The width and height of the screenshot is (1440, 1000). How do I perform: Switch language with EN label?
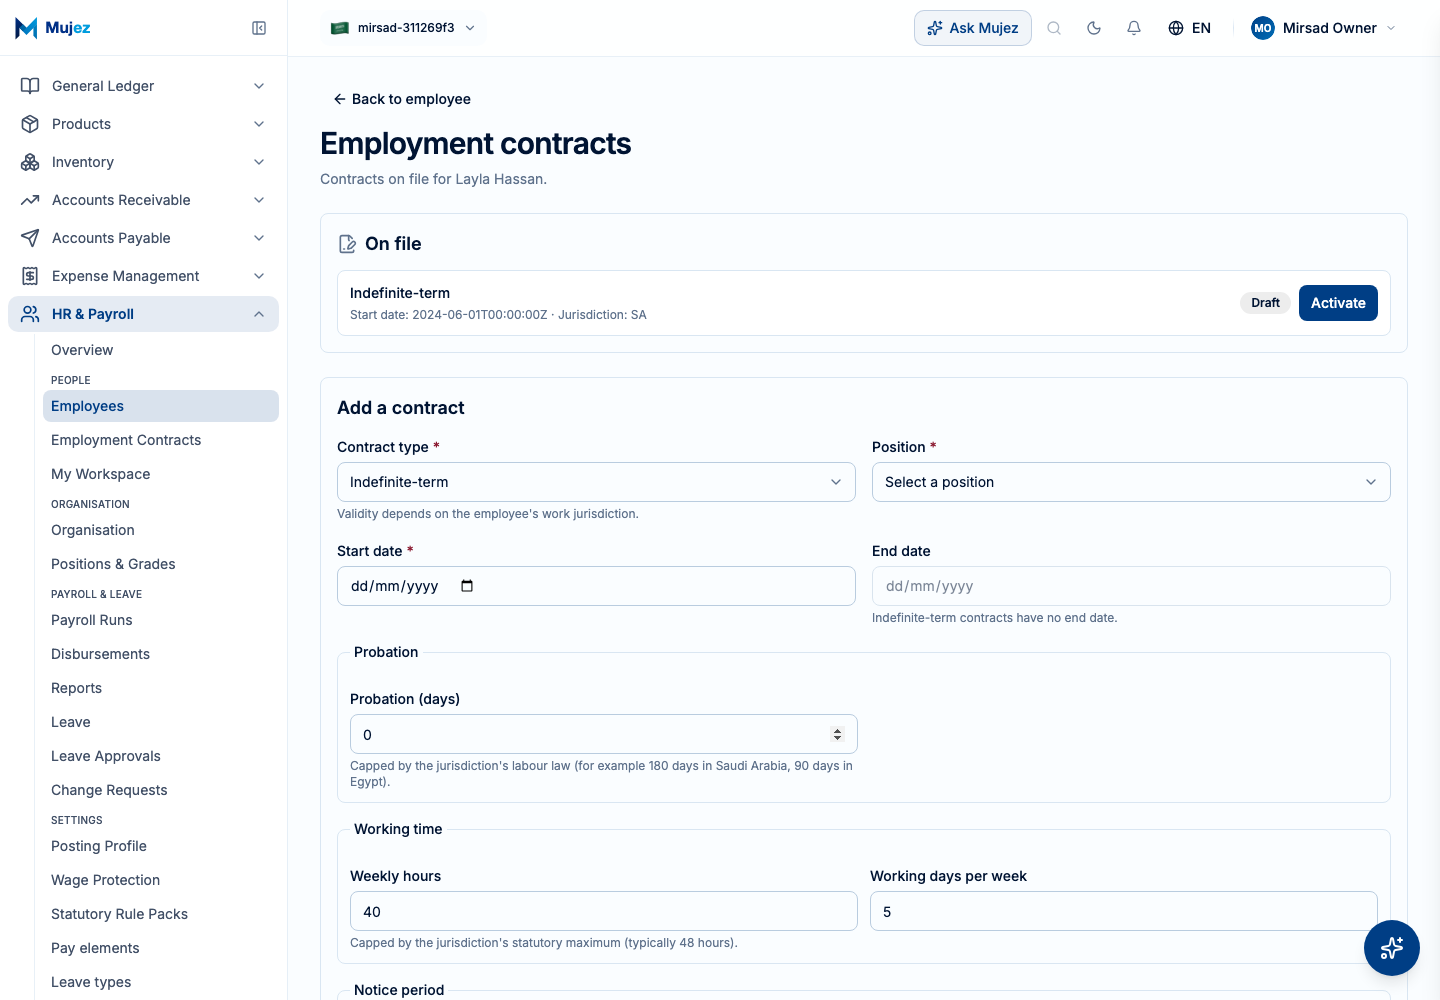click(x=1201, y=28)
